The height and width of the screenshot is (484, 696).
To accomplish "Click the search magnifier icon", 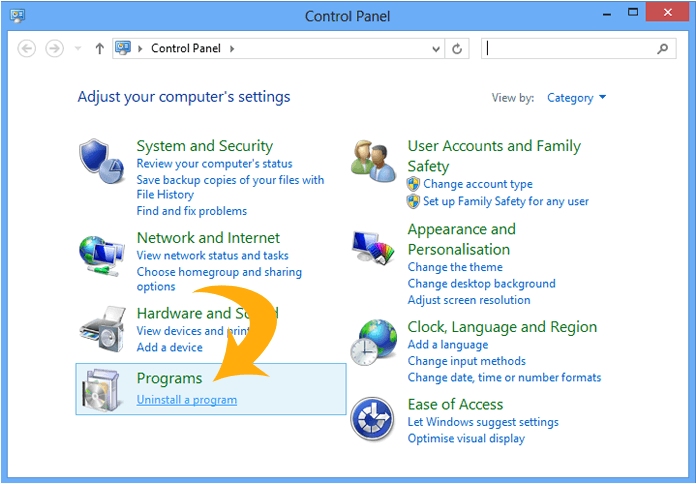I will click(x=663, y=48).
